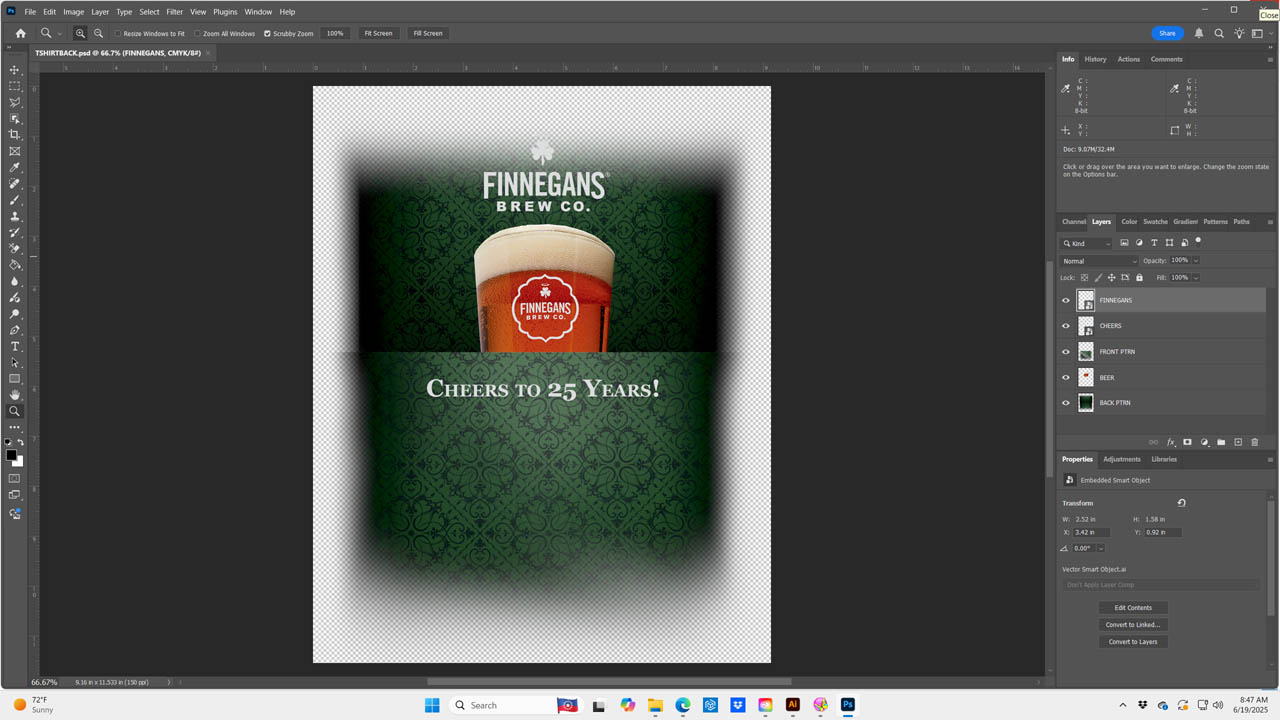This screenshot has width=1280, height=720.
Task: Select the Hand tool
Action: click(15, 395)
